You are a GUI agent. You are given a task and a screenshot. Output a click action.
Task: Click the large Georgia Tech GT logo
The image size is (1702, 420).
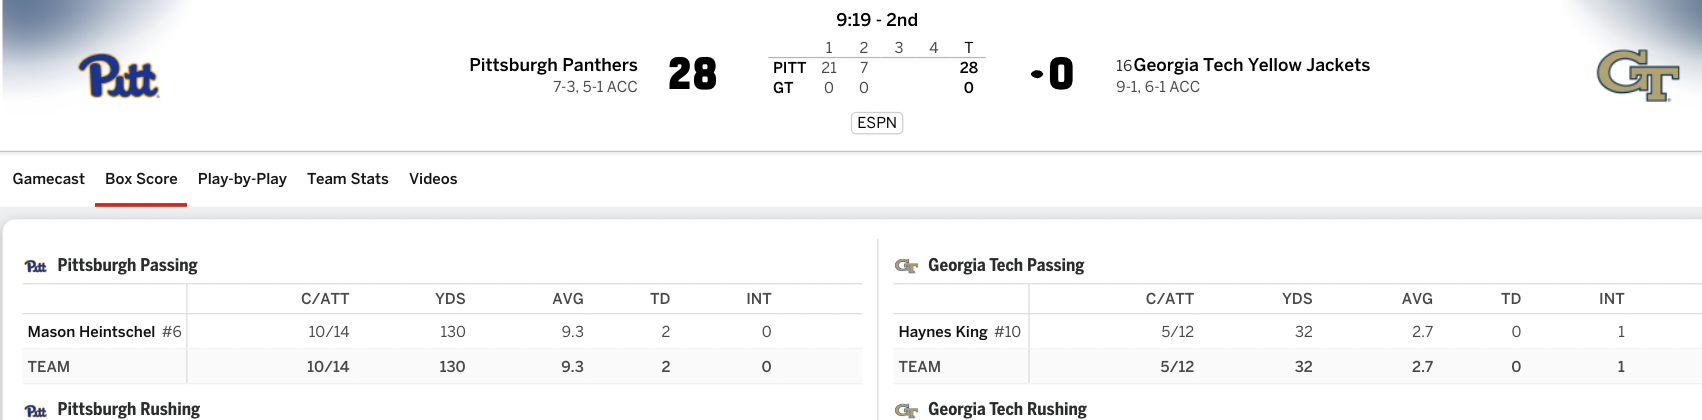click(1637, 76)
